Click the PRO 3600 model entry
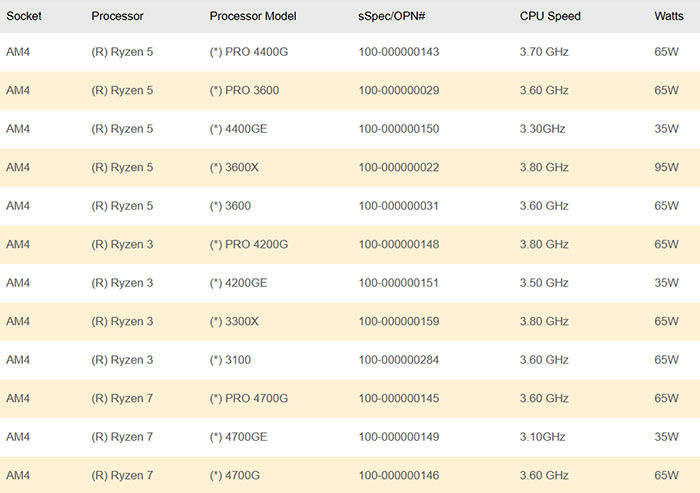This screenshot has height=493, width=700. (244, 90)
